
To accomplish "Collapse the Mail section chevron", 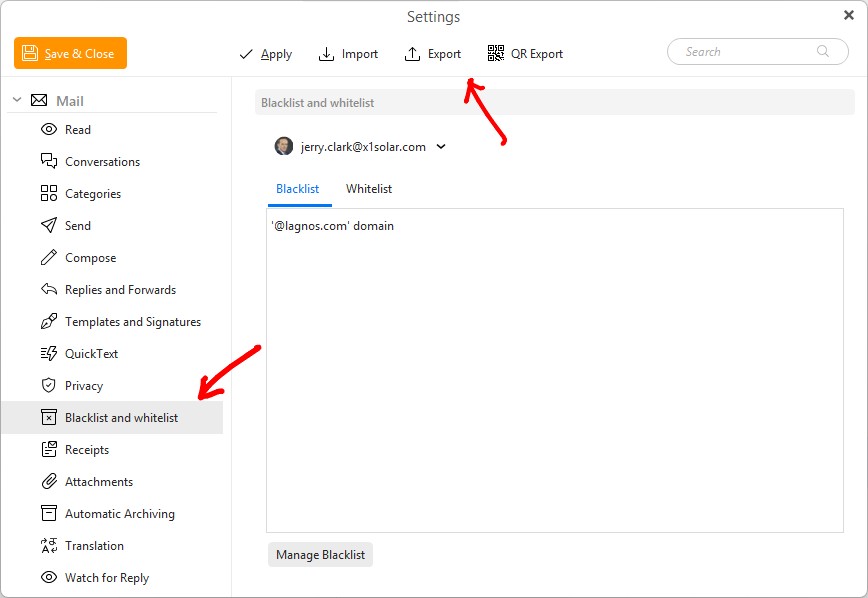I will point(17,101).
